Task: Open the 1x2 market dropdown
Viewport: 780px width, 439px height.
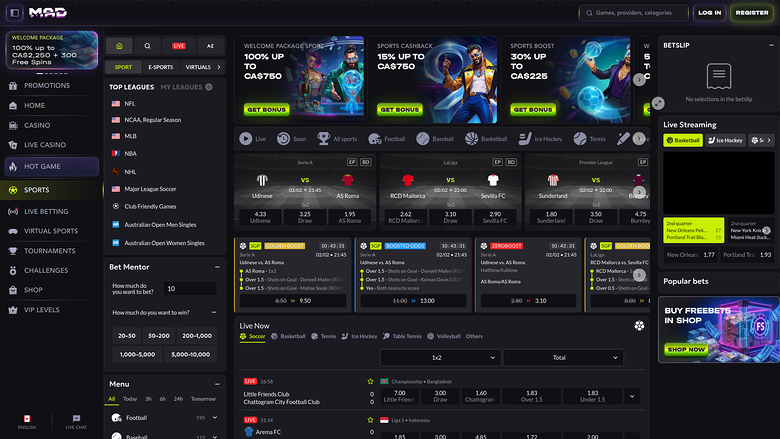Action: point(440,357)
